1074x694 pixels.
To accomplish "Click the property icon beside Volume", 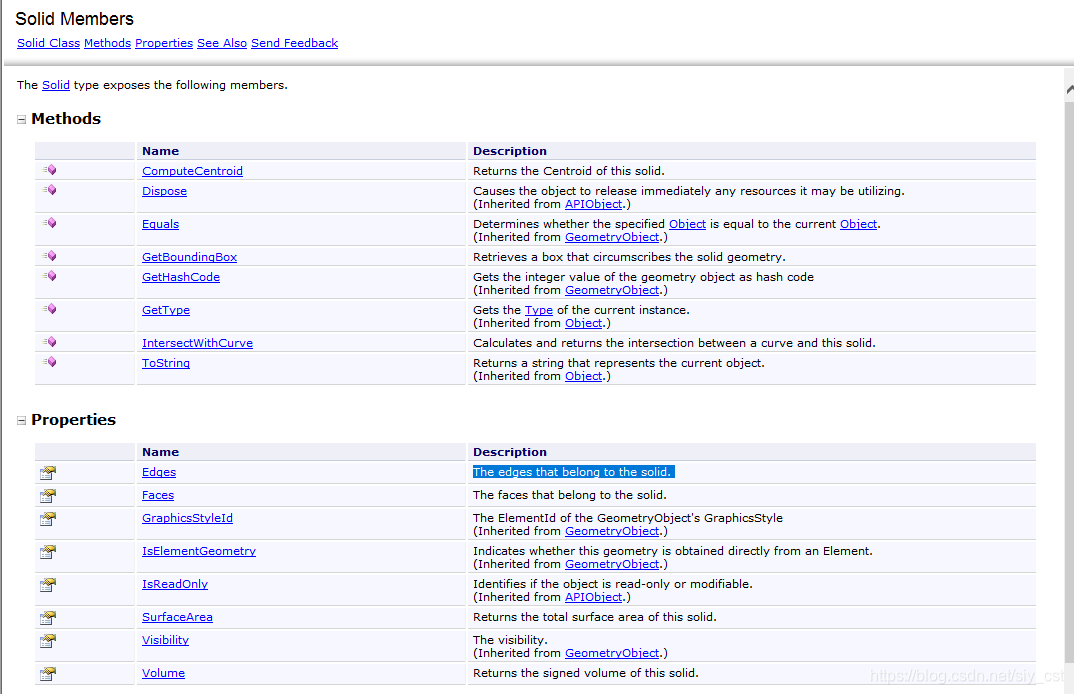I will point(48,673).
